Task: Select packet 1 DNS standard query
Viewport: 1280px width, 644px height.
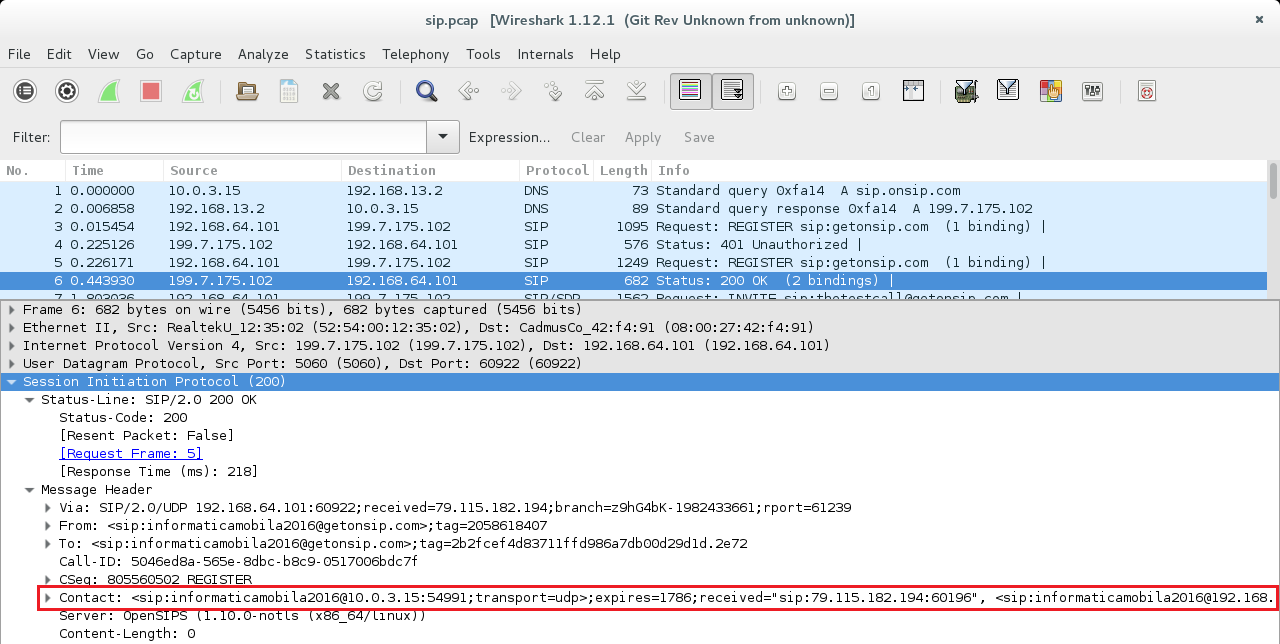Action: pyautogui.click(x=634, y=190)
